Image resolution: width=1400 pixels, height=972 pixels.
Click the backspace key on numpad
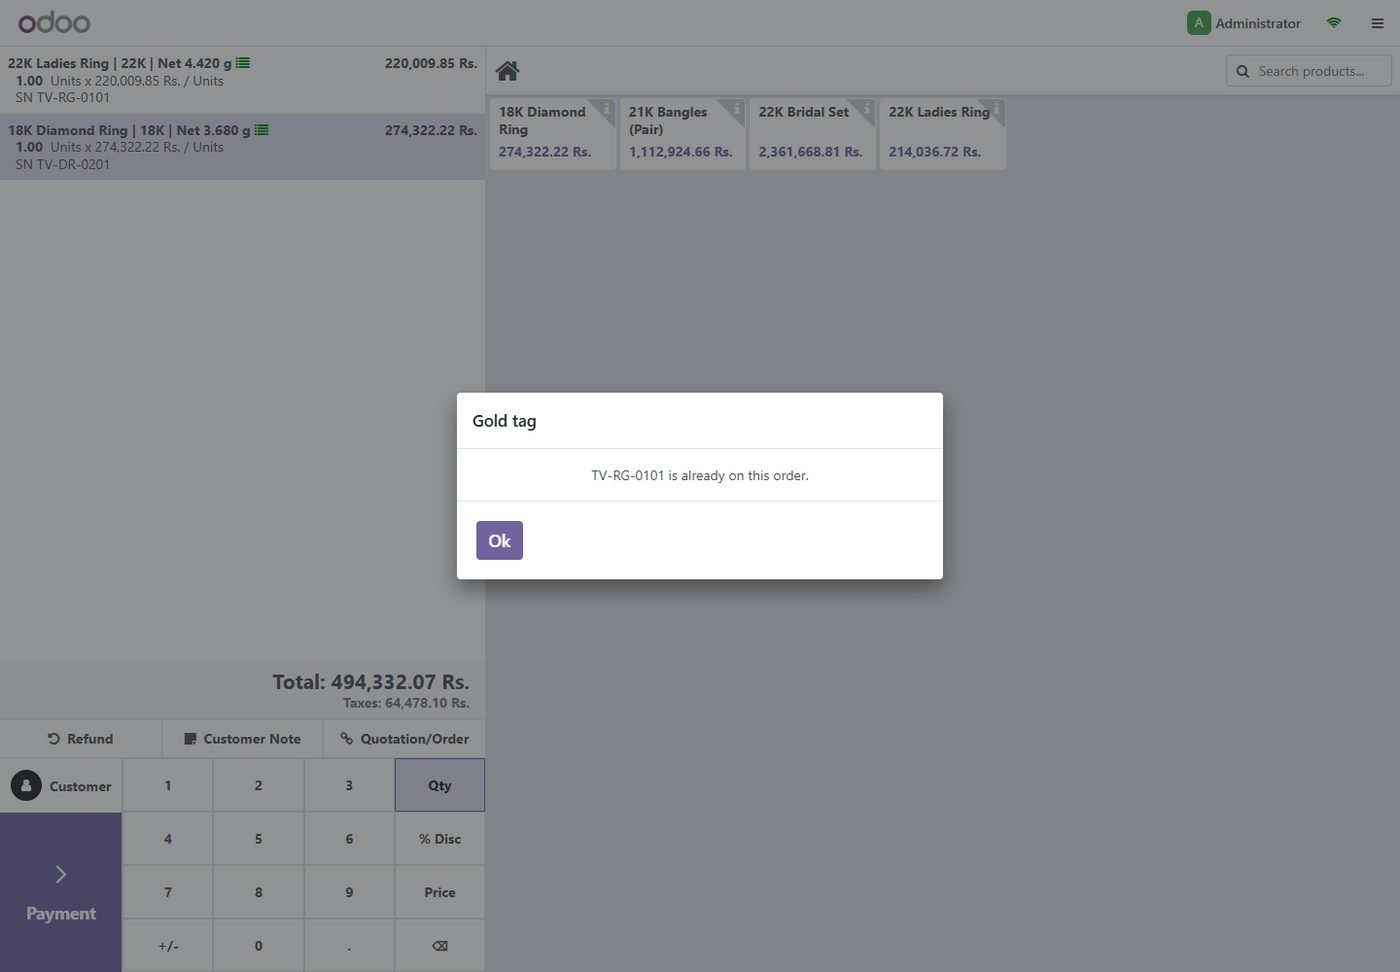tap(440, 946)
